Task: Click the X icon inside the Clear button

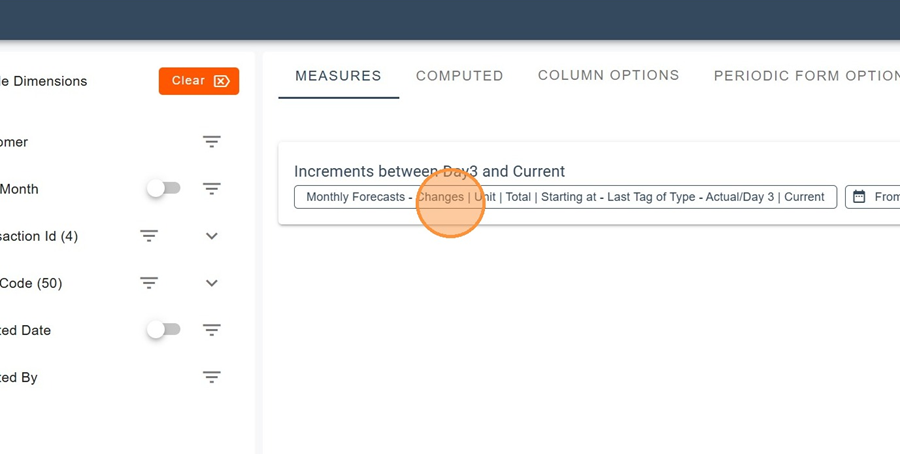Action: (x=222, y=81)
